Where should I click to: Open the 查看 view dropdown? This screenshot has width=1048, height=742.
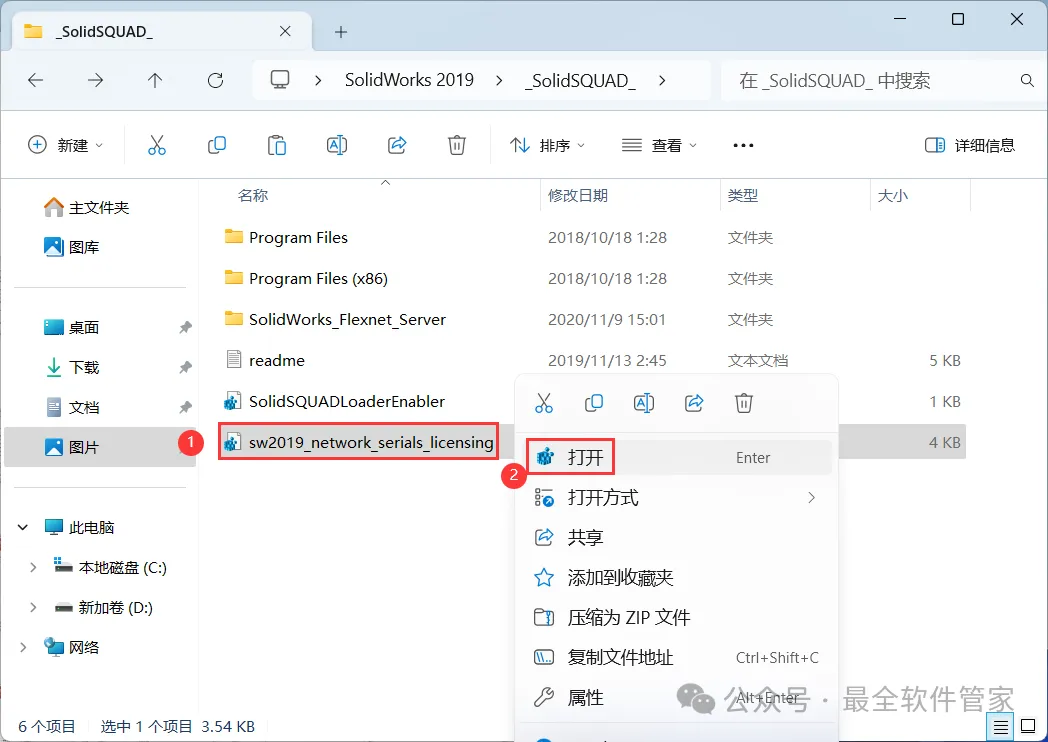click(659, 145)
